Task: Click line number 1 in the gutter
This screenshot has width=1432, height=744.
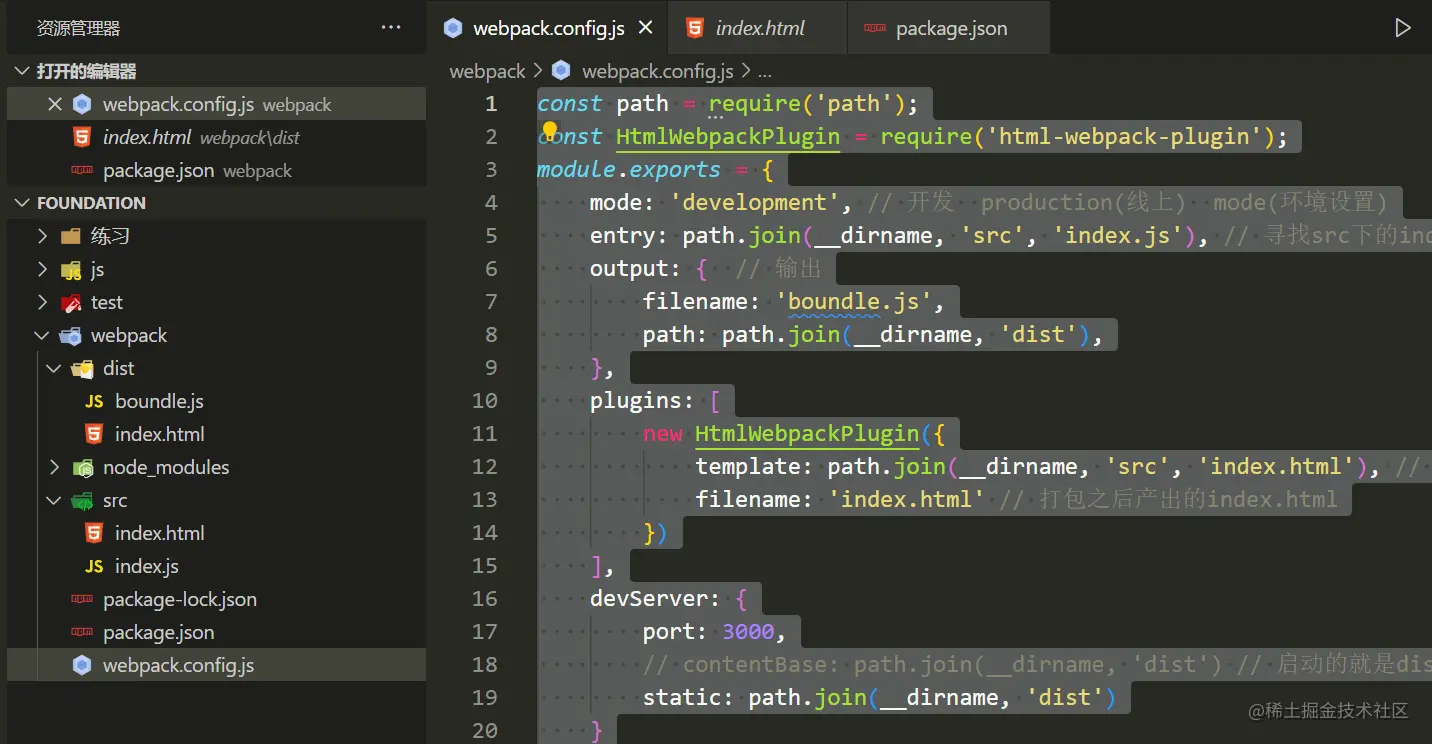Action: click(491, 103)
